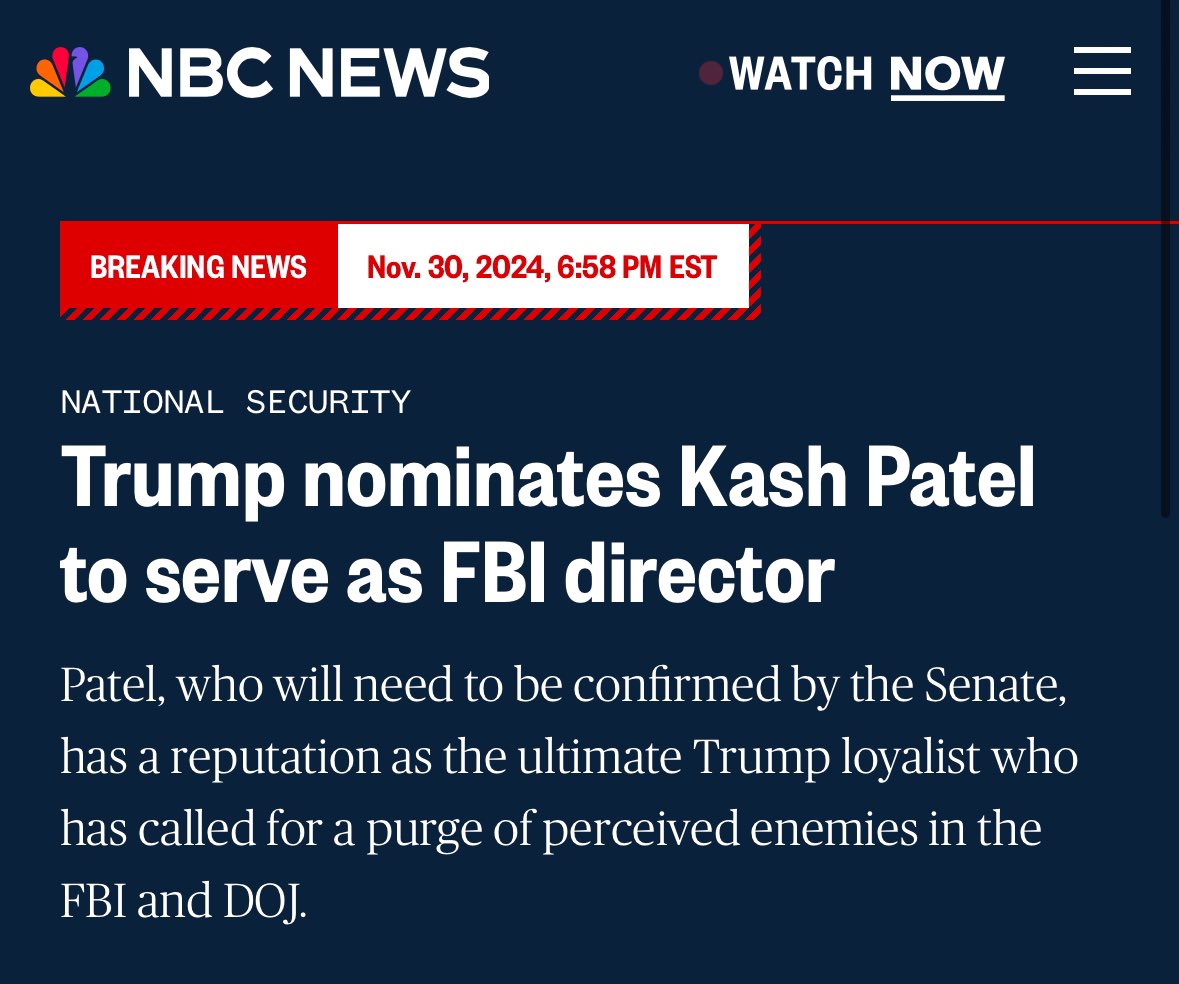This screenshot has width=1179, height=984.
Task: Select the red BREAKING NEWS badge
Action: (x=199, y=267)
